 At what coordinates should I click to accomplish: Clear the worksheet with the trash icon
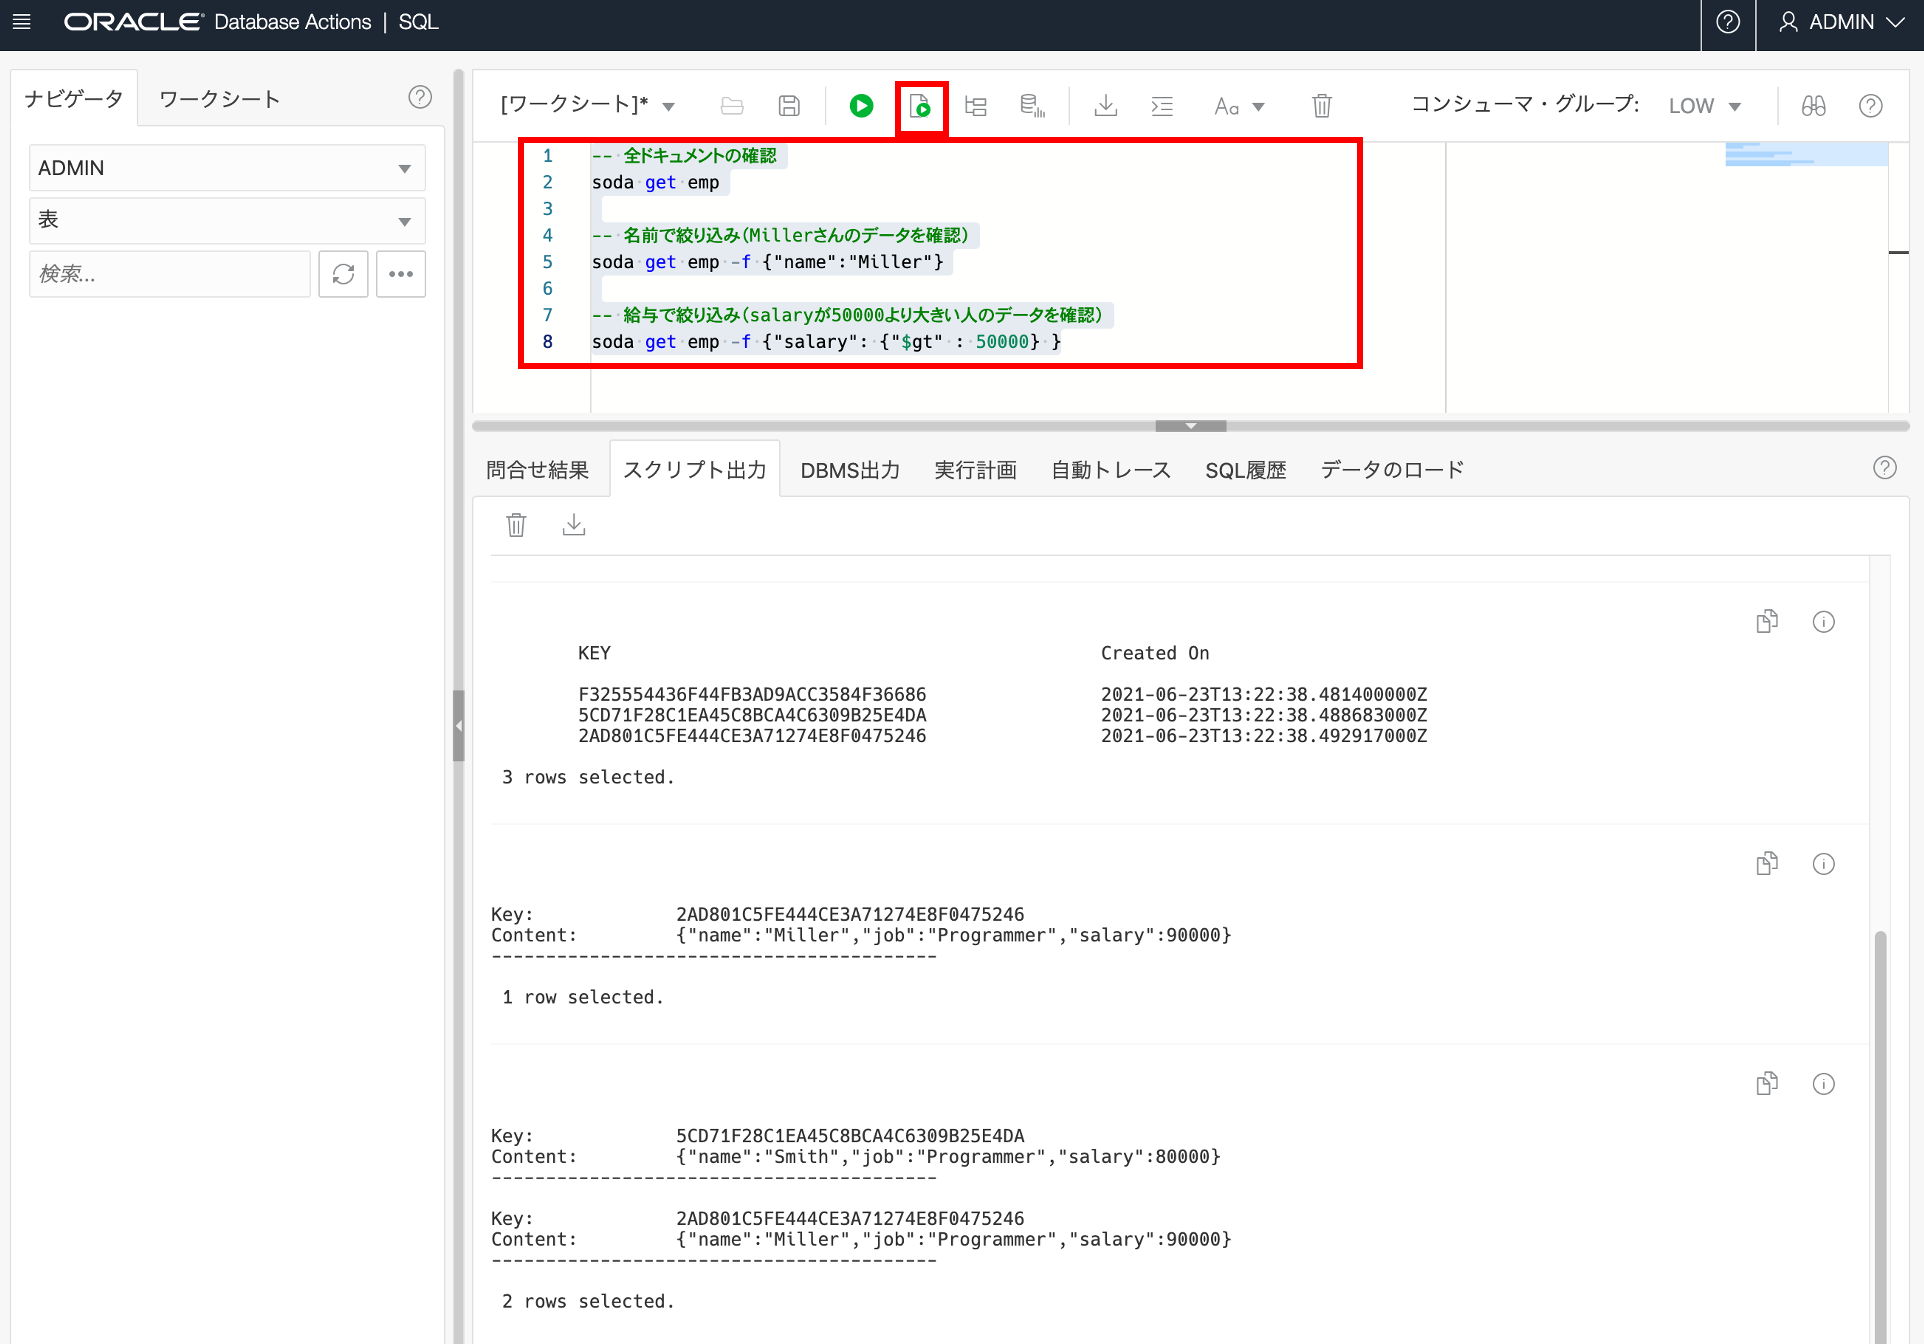pyautogui.click(x=1321, y=105)
